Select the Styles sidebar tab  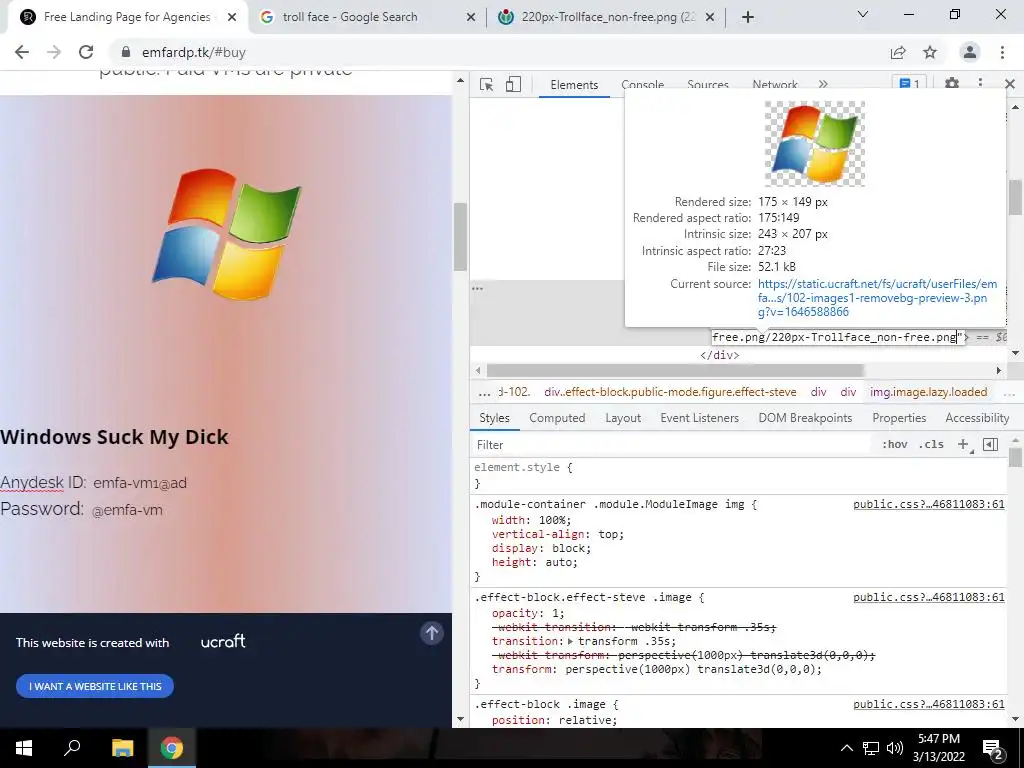click(x=494, y=418)
